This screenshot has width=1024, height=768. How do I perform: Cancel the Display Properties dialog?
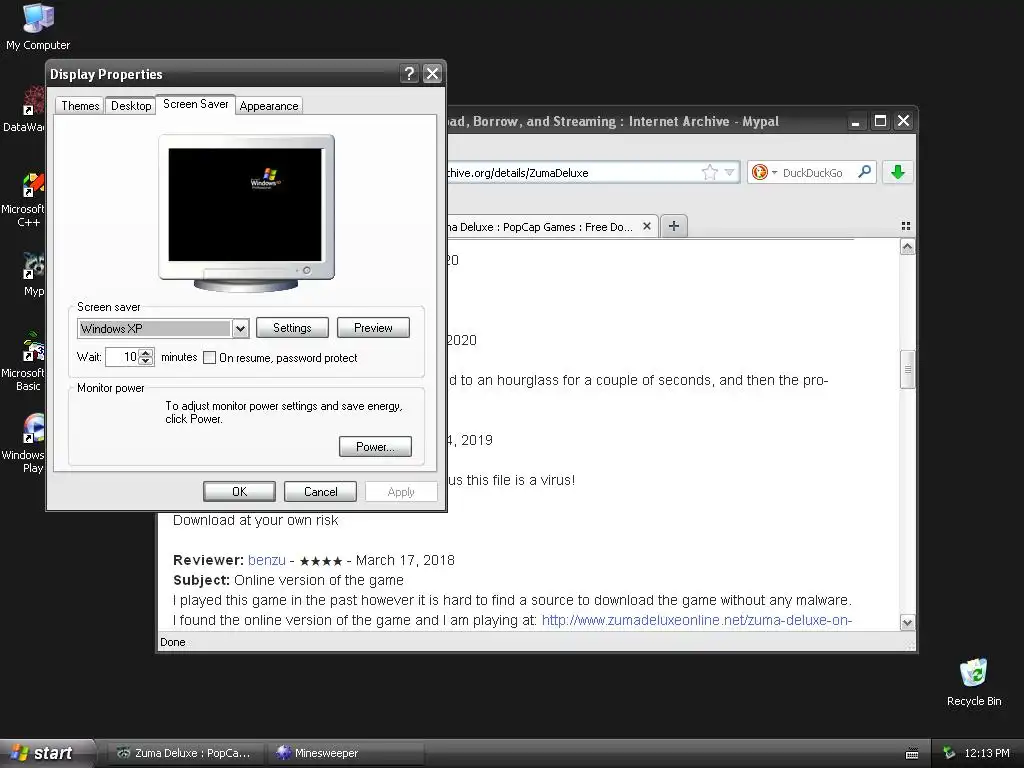tap(320, 492)
